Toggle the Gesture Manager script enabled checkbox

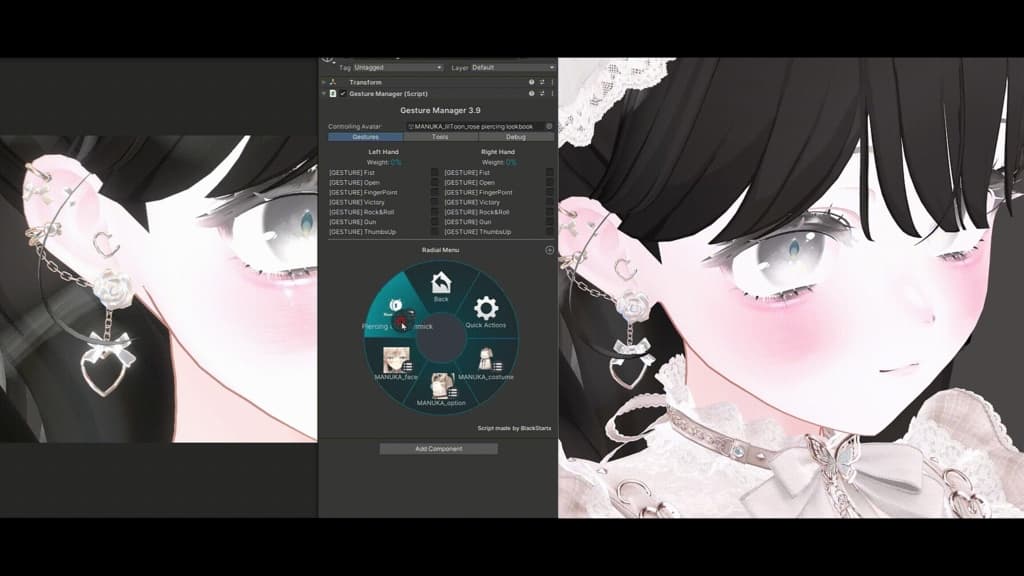[x=343, y=94]
